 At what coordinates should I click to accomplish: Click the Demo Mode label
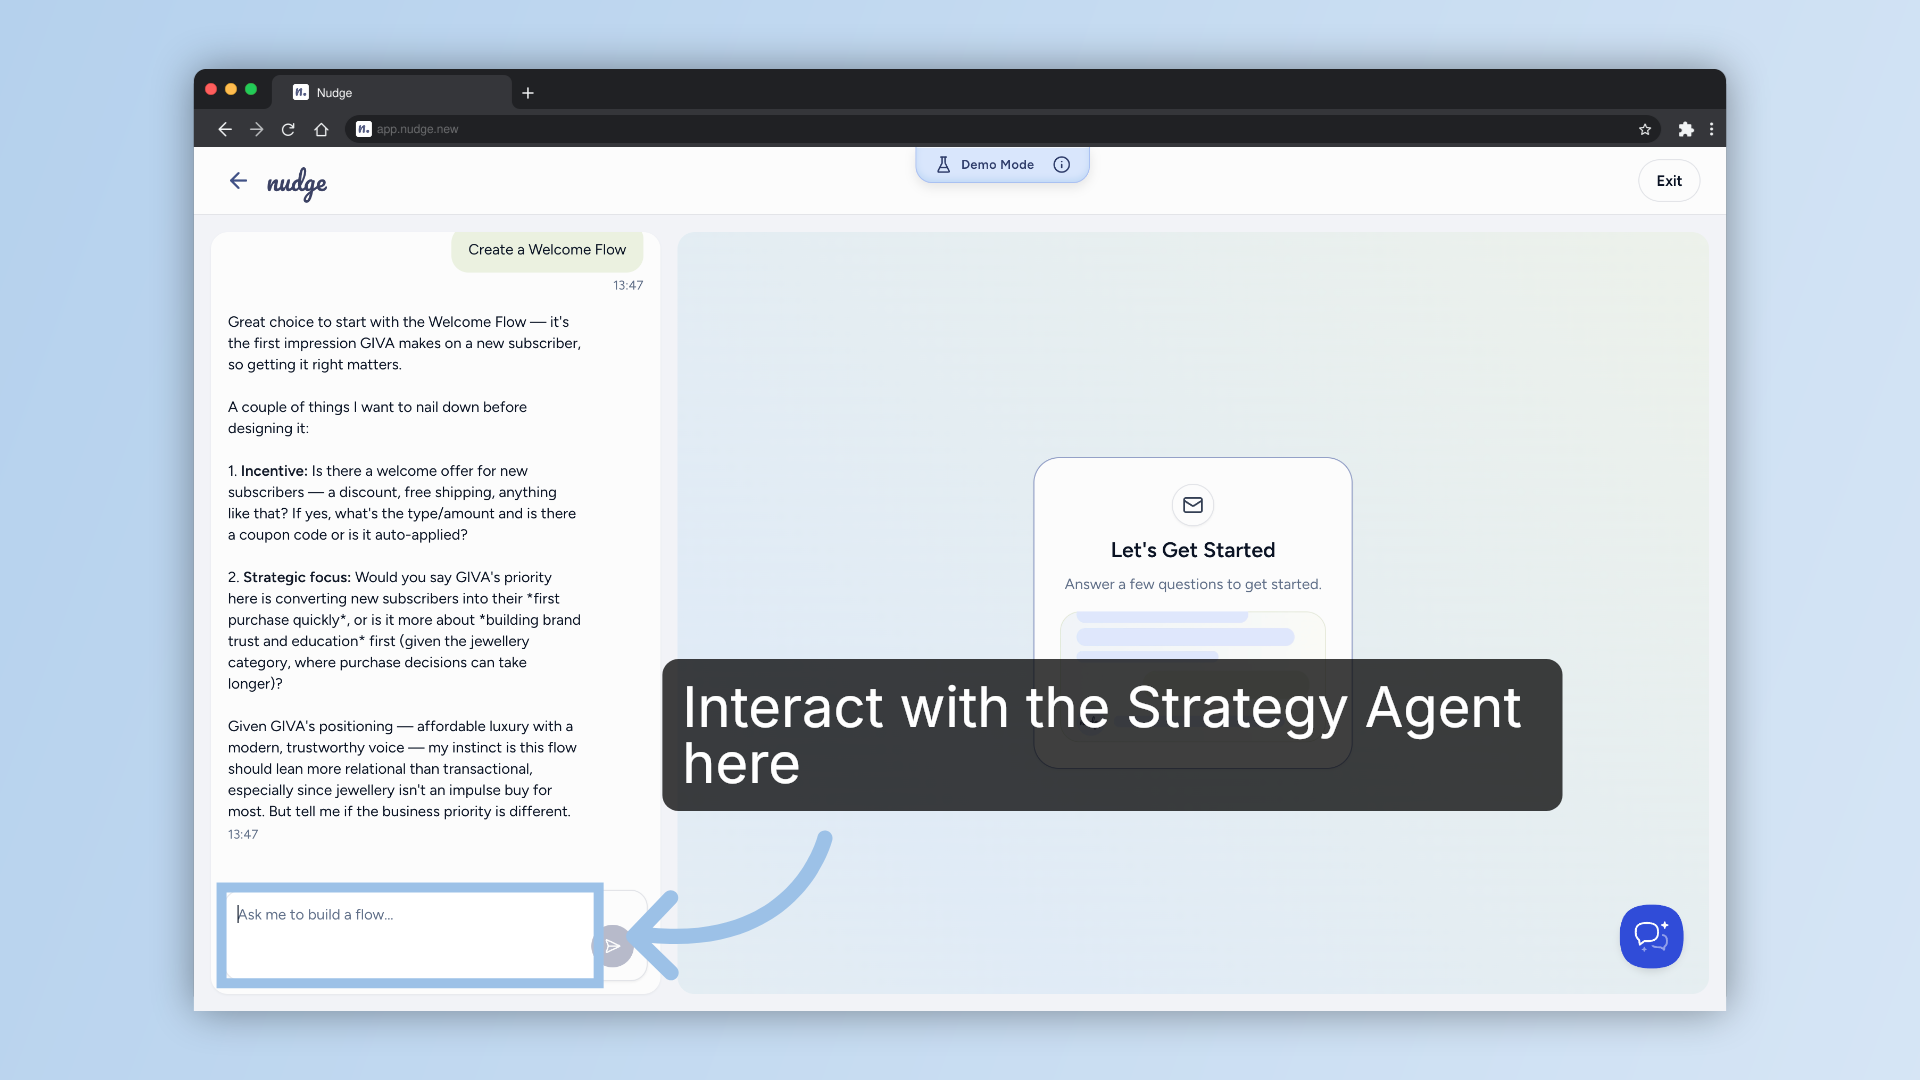[997, 165]
